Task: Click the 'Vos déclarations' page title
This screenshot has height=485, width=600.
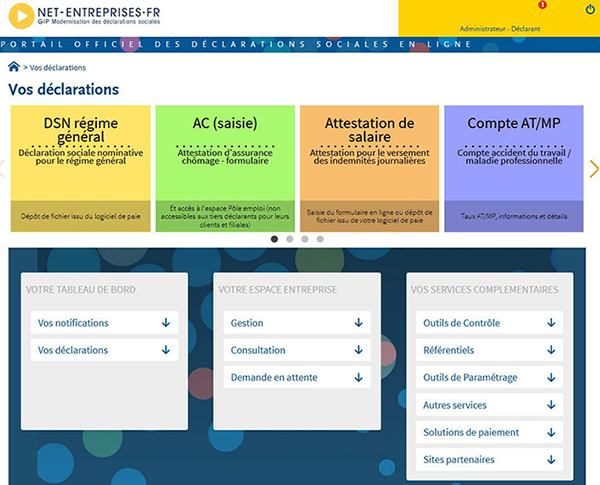Action: coord(64,89)
